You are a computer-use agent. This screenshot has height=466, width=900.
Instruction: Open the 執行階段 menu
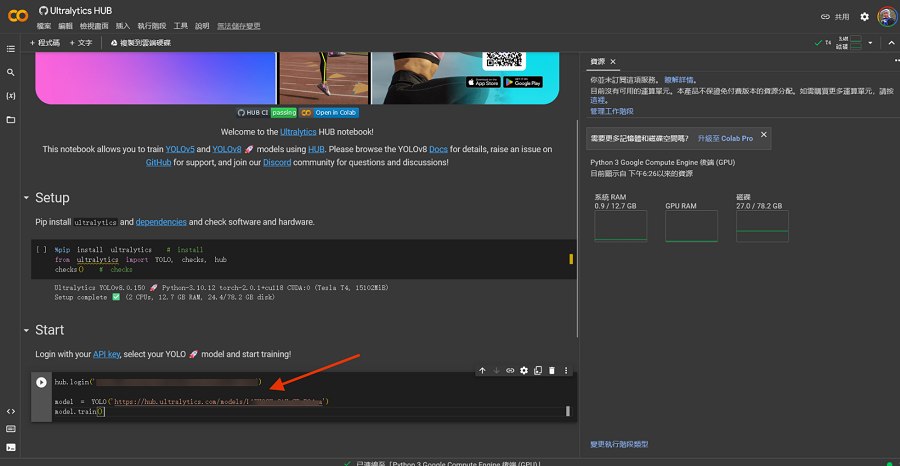click(x=151, y=25)
